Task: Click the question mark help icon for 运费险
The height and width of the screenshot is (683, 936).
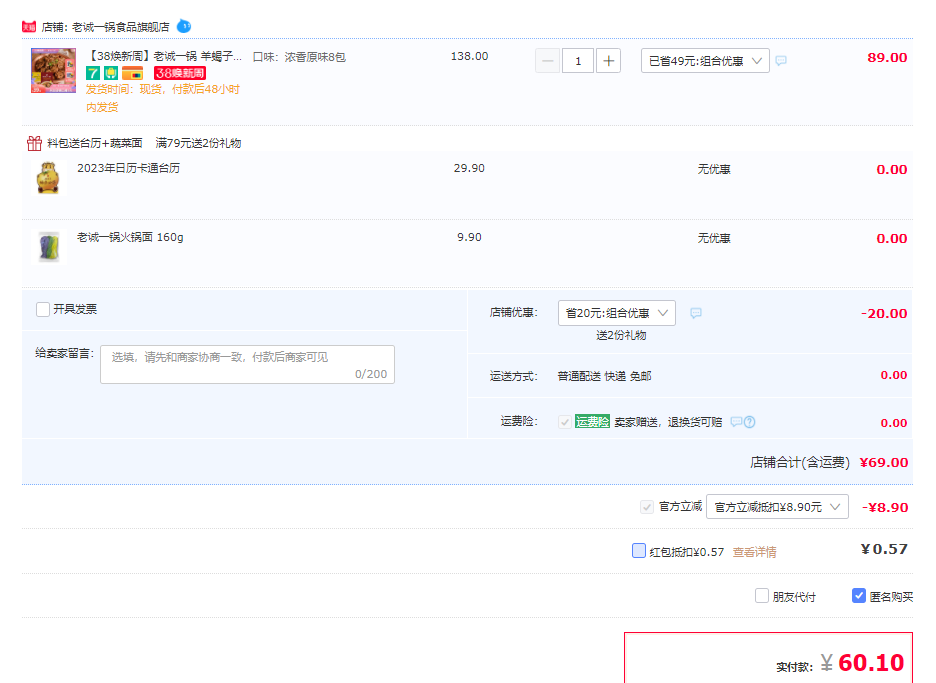Action: tap(750, 422)
